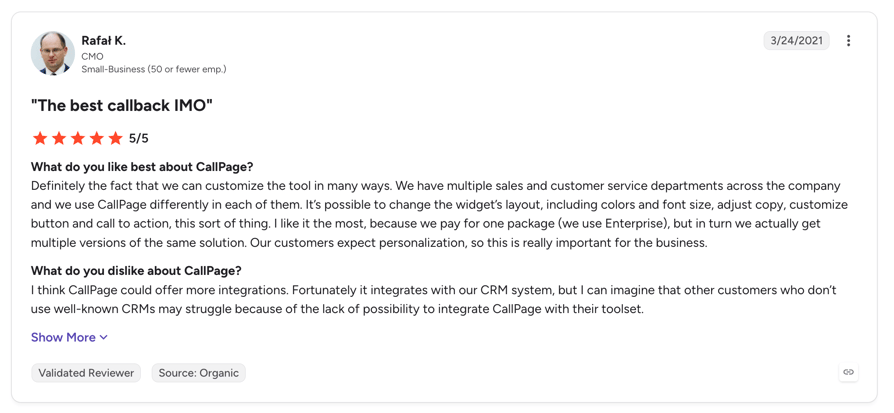Click the Small-Business (50 or fewer emp.) label
The width and height of the screenshot is (894, 413).
[154, 69]
